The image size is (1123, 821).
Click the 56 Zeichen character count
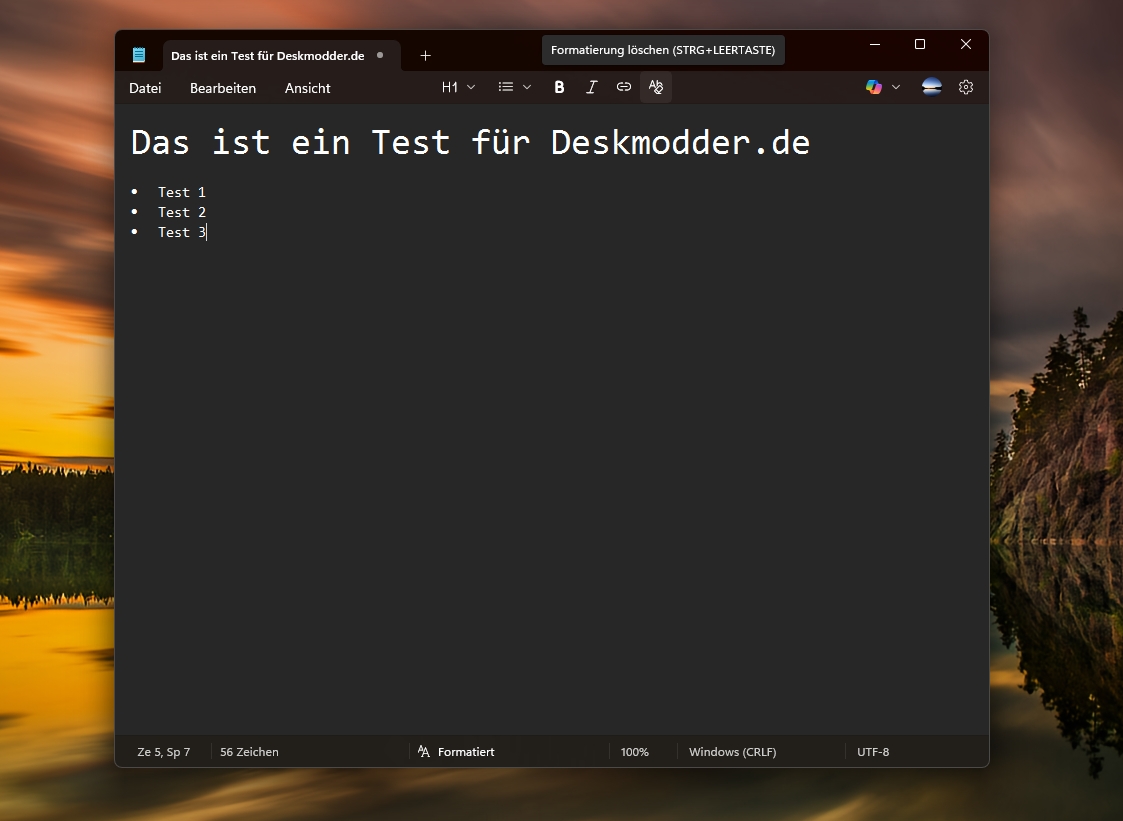coord(249,752)
